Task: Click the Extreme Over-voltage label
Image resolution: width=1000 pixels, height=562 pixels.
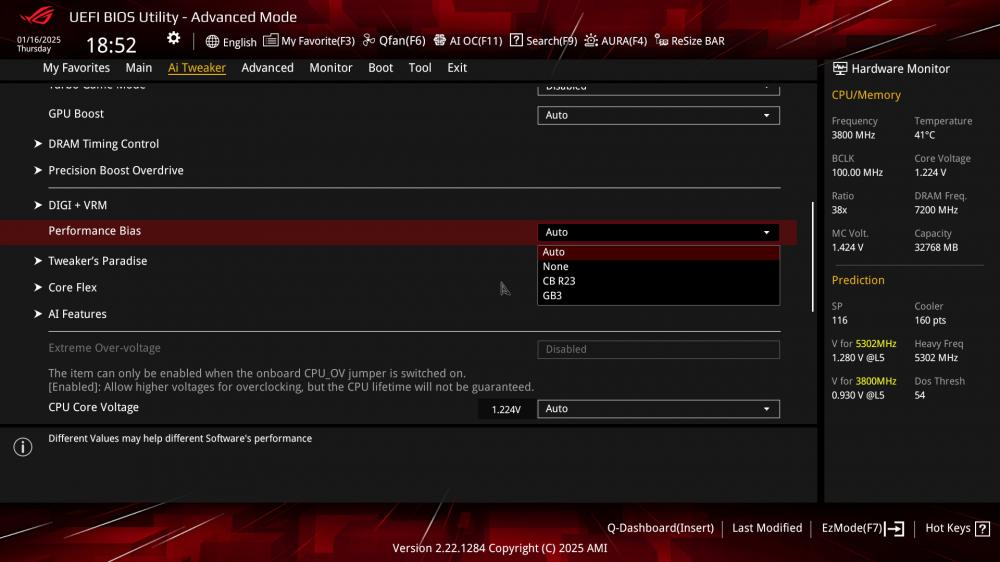Action: click(105, 348)
